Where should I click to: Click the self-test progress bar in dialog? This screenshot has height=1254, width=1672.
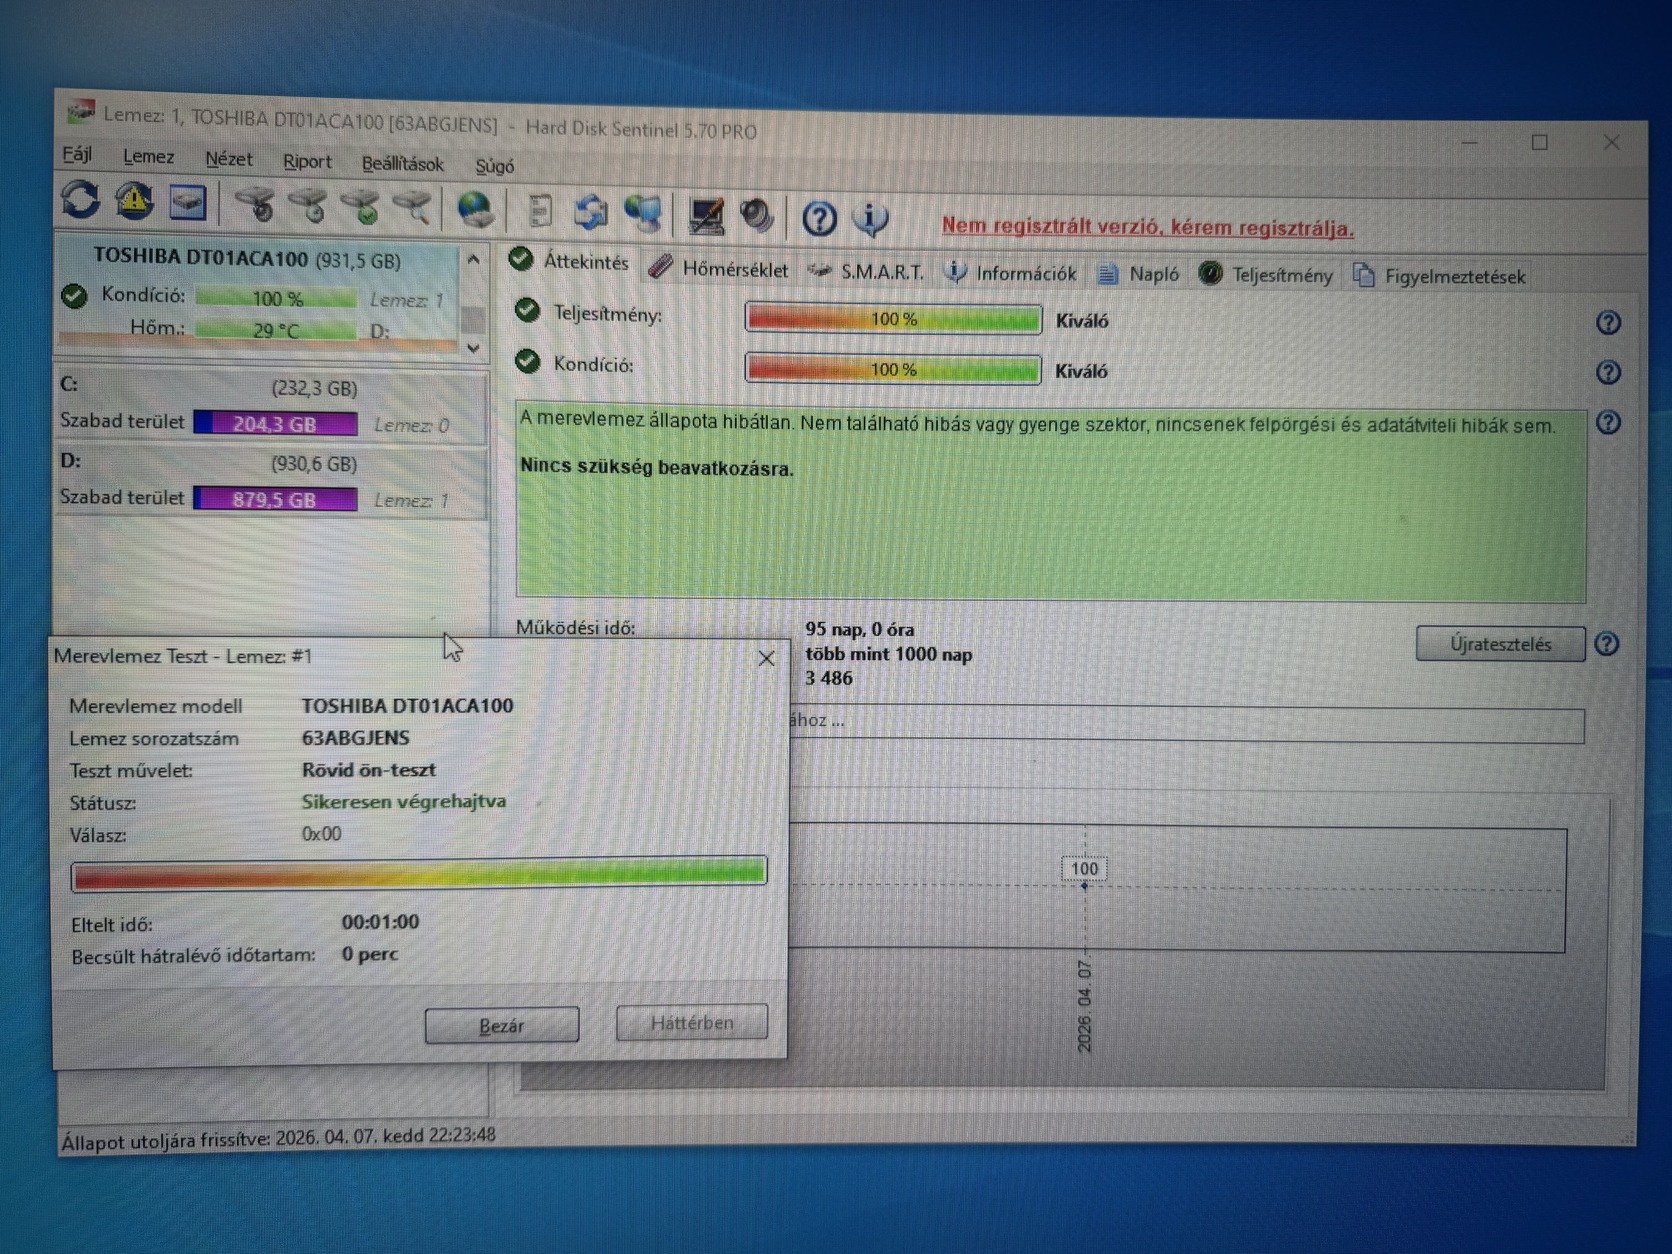[x=419, y=872]
